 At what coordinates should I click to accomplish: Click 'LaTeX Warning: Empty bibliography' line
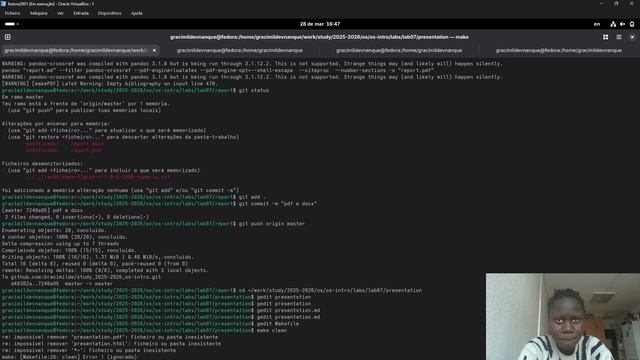point(109,84)
